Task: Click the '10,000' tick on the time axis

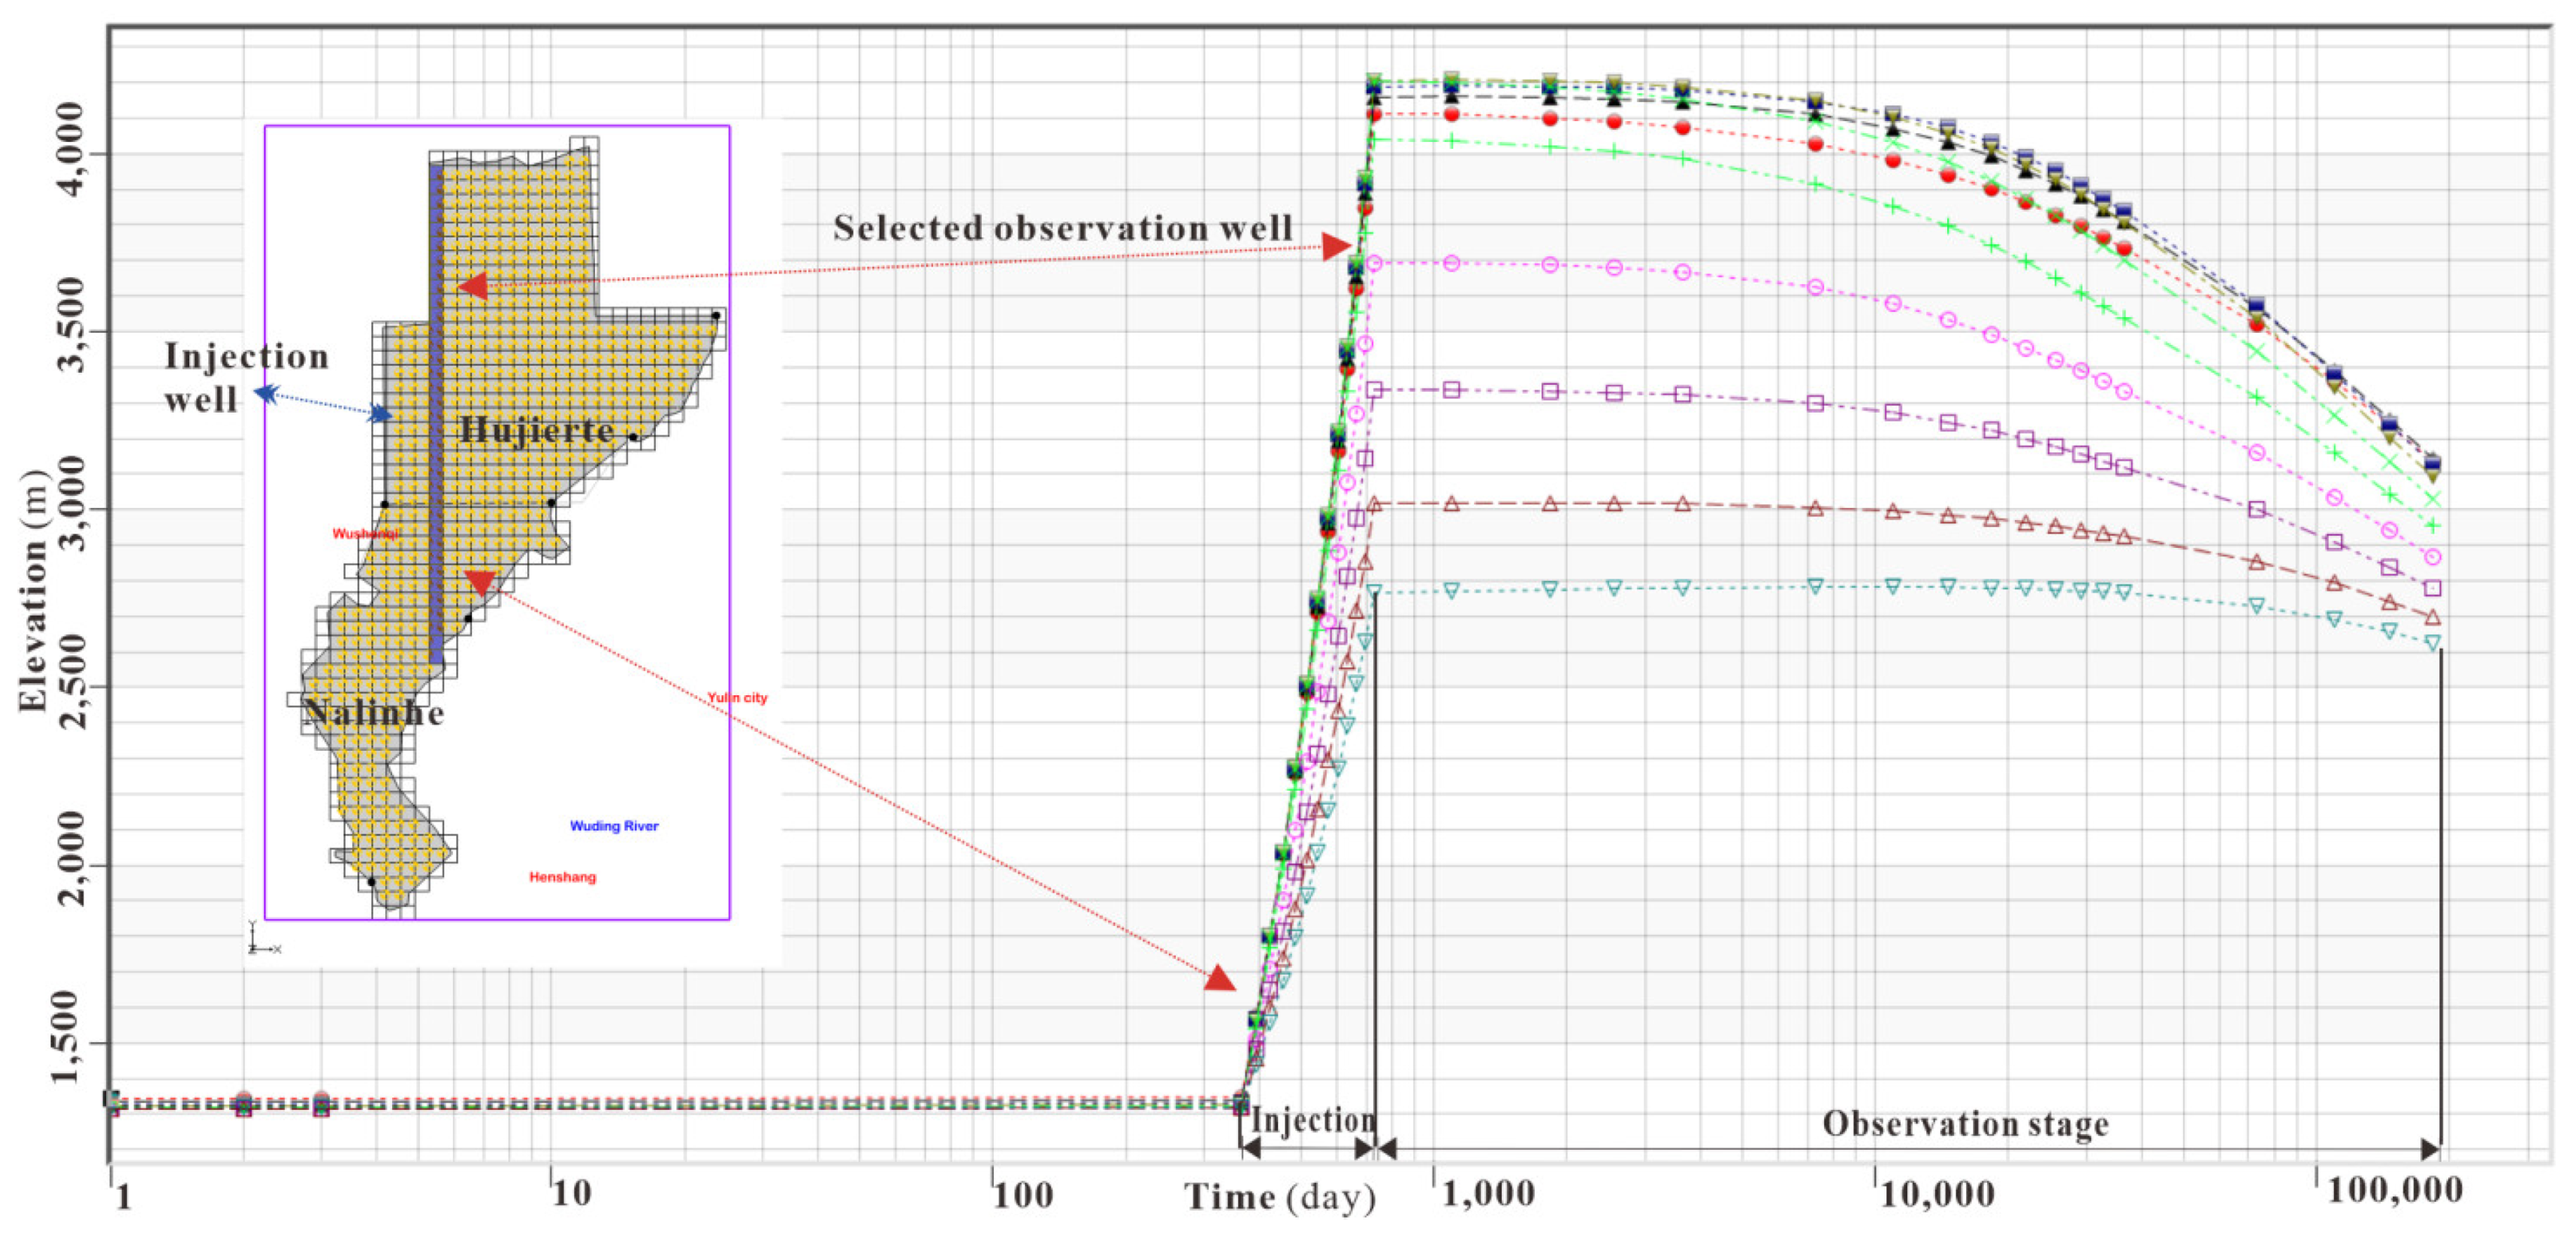Action: coord(1937,1193)
